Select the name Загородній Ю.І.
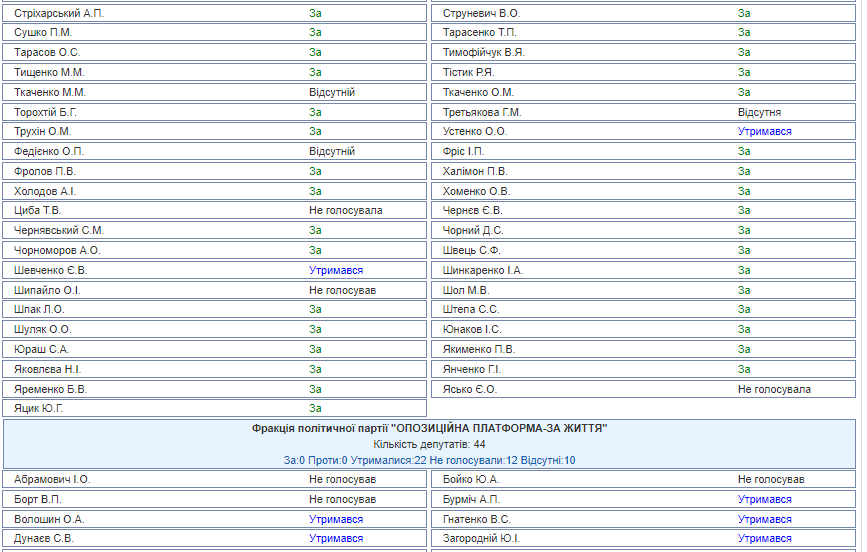The image size is (867, 552). 481,539
